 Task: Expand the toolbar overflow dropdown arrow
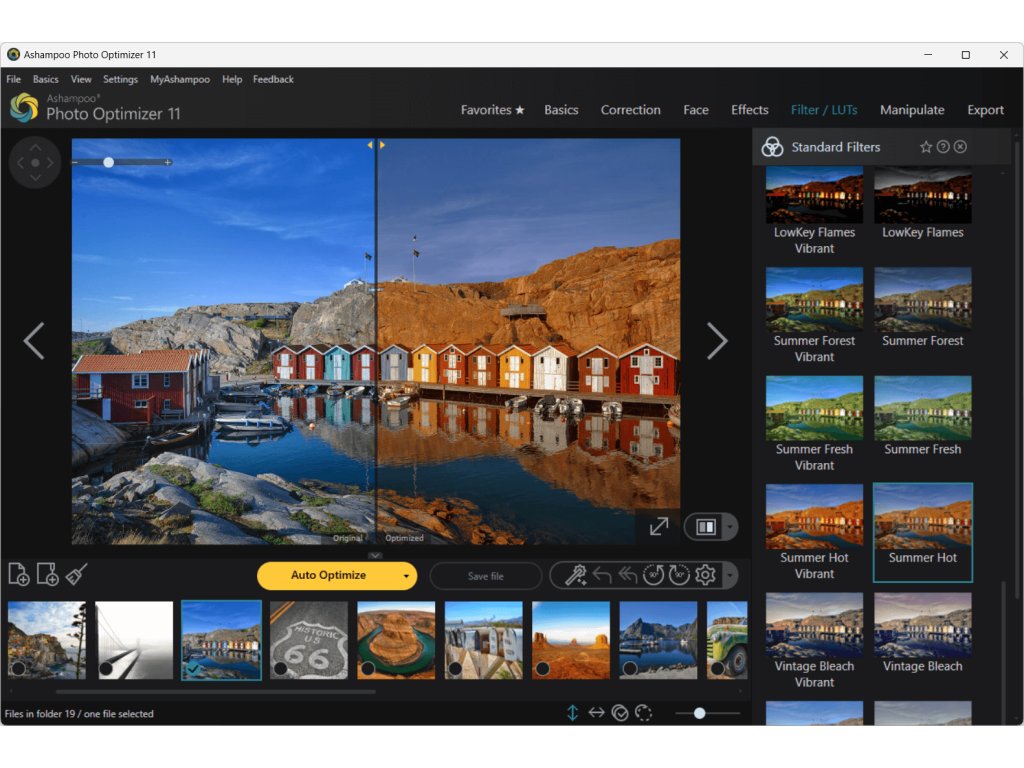[x=730, y=576]
